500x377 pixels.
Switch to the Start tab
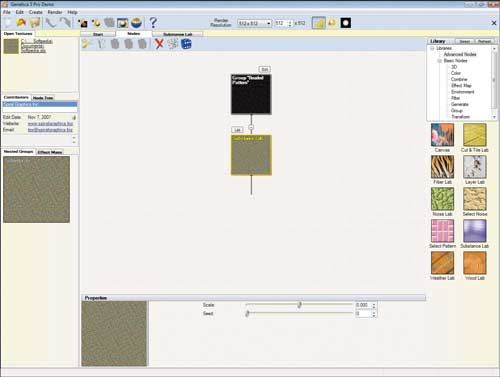point(98,34)
